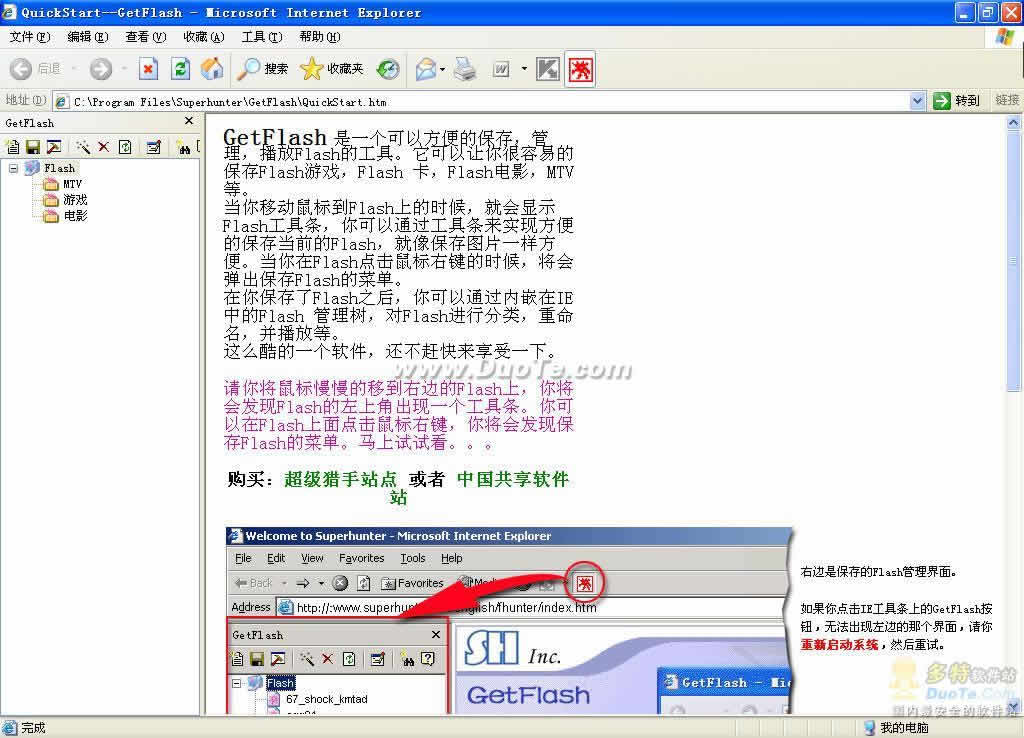Screen dimensions: 1024x738
Task: Open the 查看(V) menu
Action: (146, 37)
